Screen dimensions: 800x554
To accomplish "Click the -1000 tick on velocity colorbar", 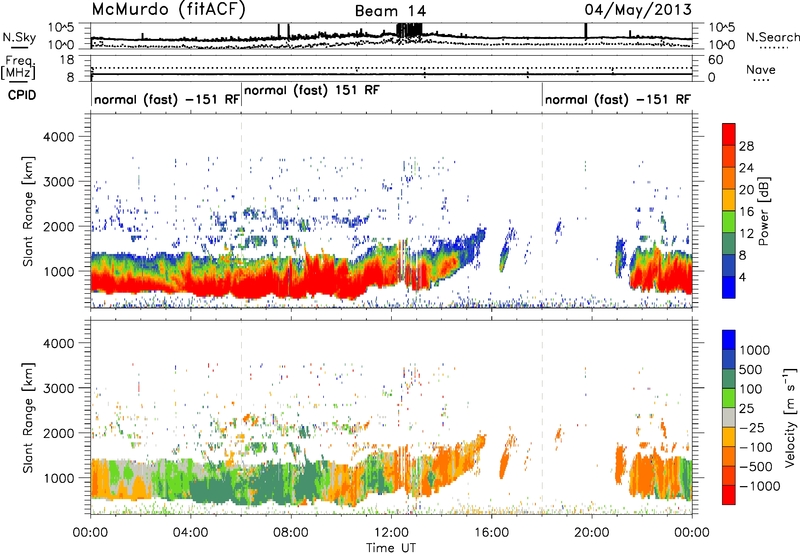I will point(759,486).
